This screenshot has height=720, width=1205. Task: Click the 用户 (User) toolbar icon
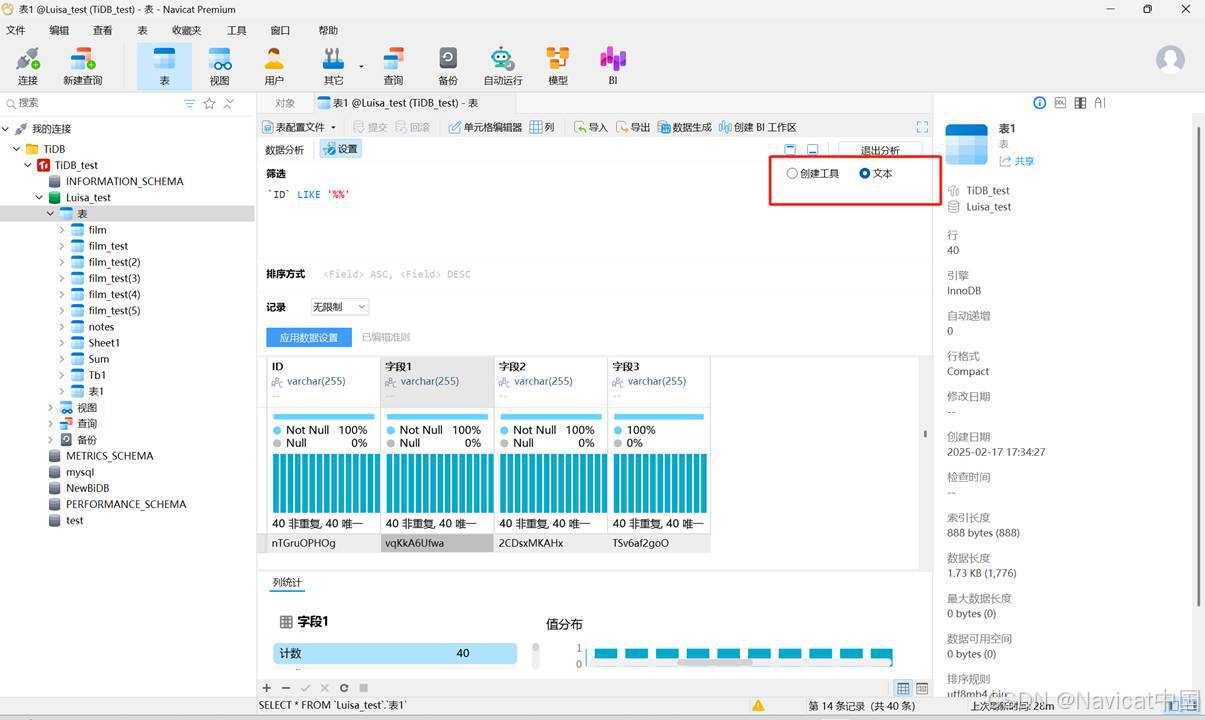(x=274, y=66)
